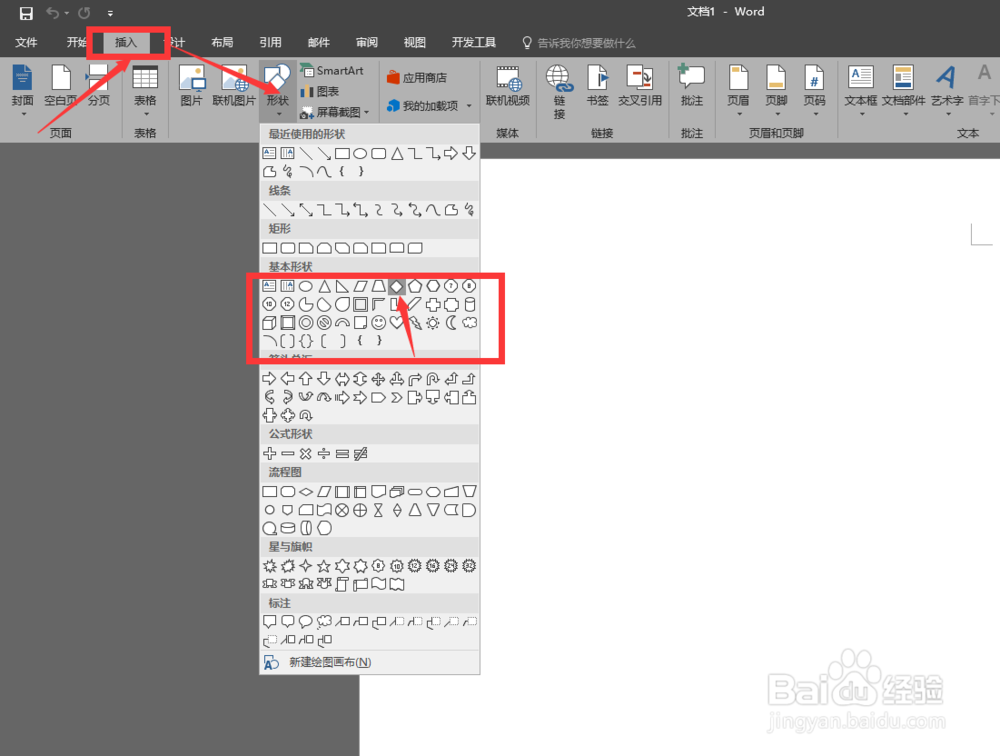This screenshot has width=1000, height=756.
Task: Click 新建绘图画布 to create drawing canvas
Action: click(x=330, y=662)
